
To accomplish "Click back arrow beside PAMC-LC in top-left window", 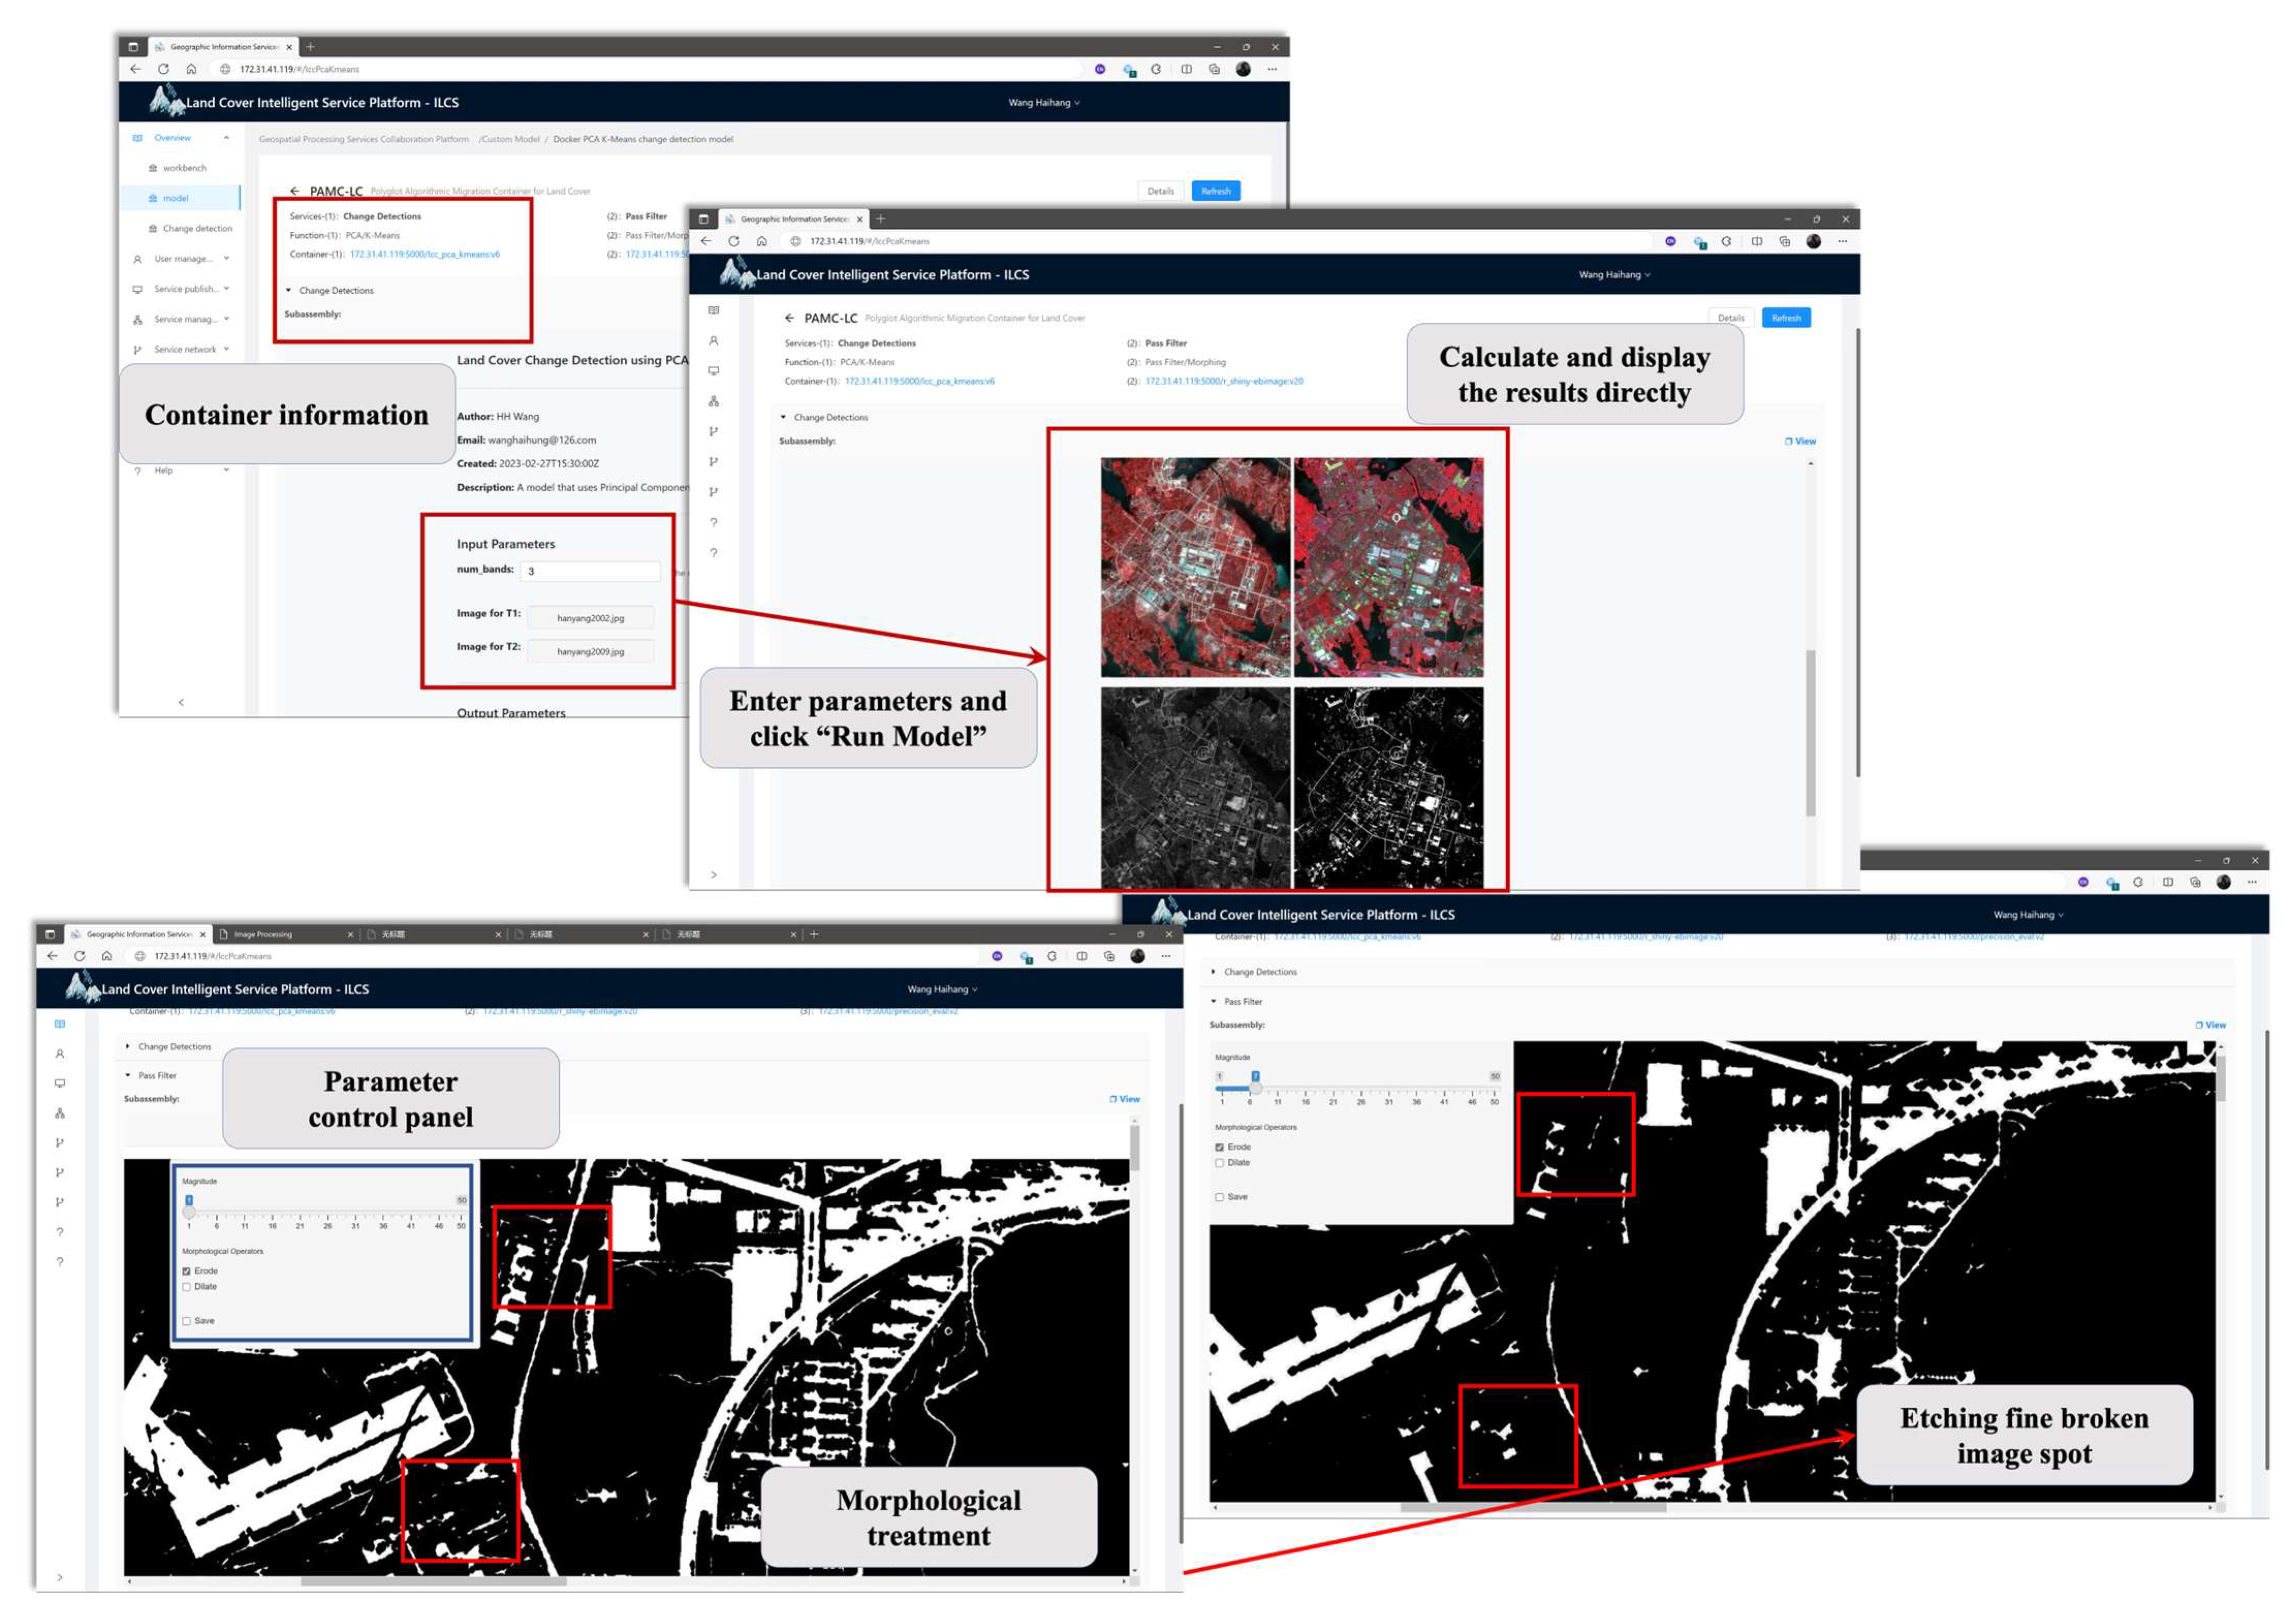I will pyautogui.click(x=294, y=191).
